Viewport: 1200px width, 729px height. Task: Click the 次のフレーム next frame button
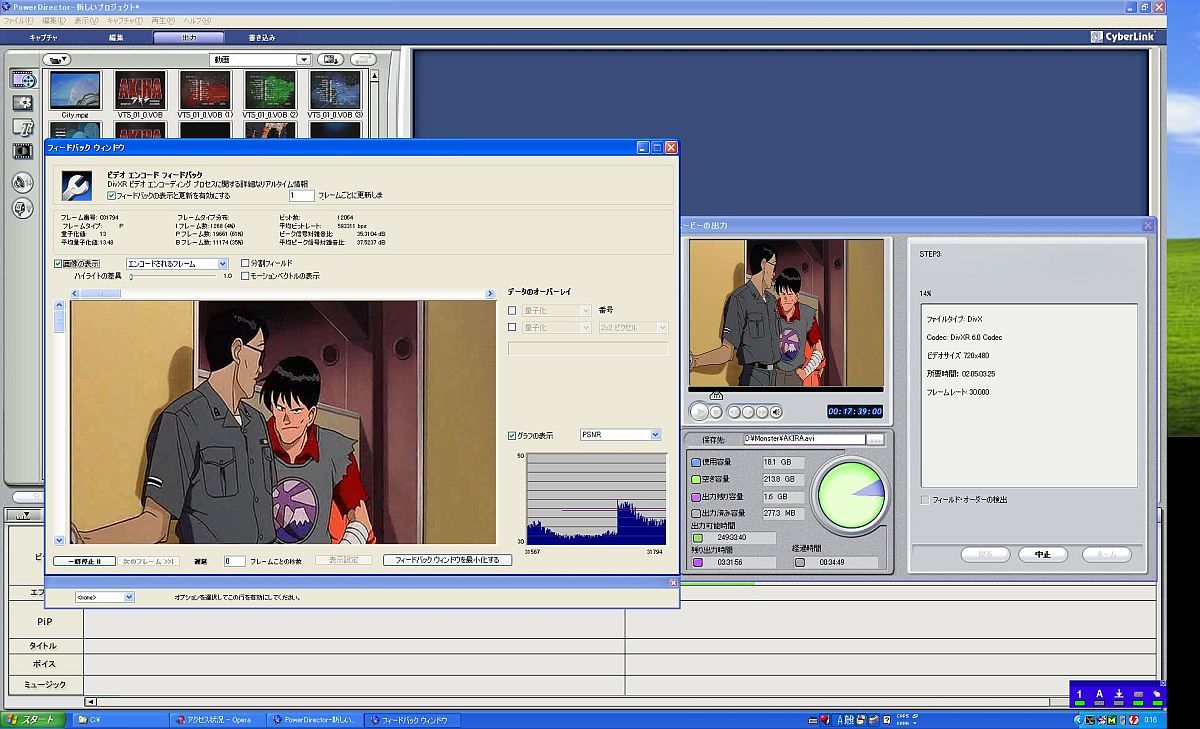pyautogui.click(x=149, y=561)
